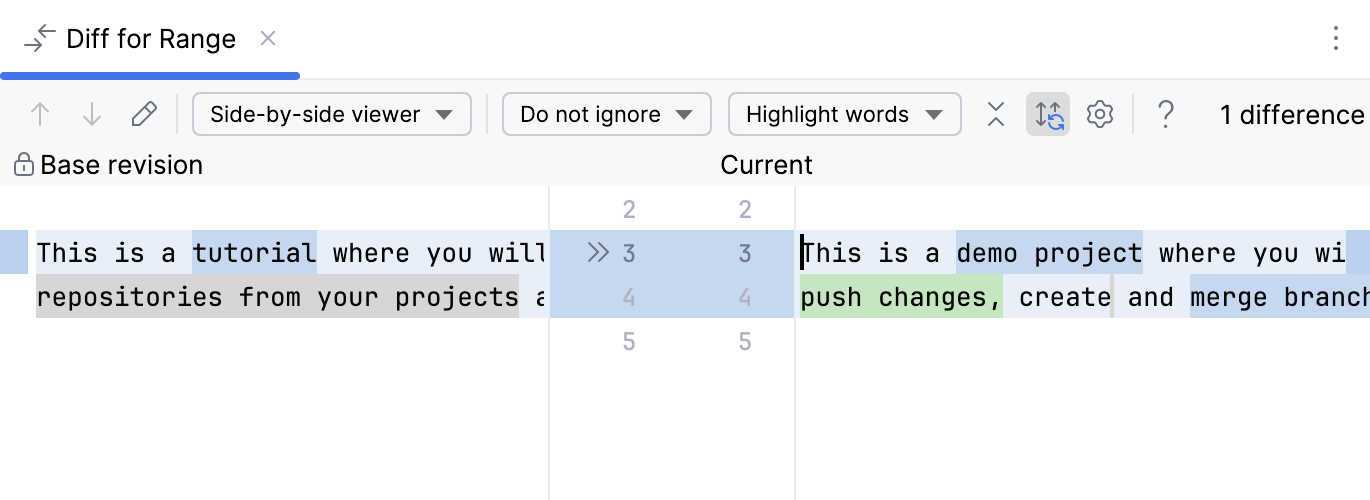Select the Diff for Range tab

tap(150, 39)
